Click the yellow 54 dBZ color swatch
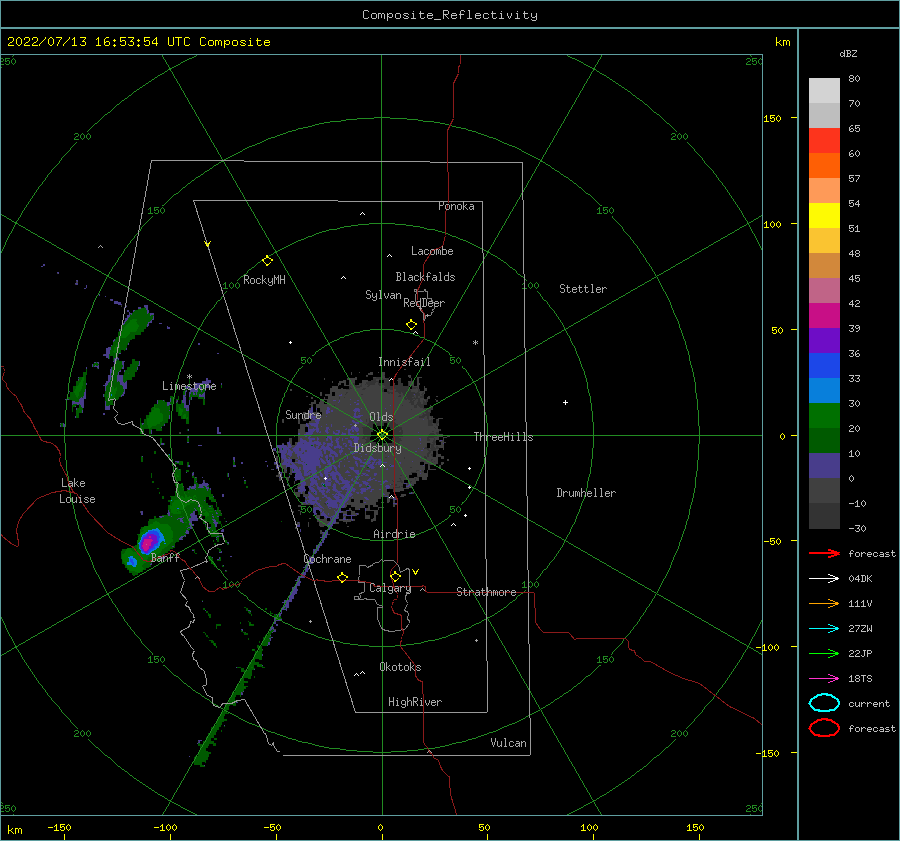900x841 pixels. 824,215
